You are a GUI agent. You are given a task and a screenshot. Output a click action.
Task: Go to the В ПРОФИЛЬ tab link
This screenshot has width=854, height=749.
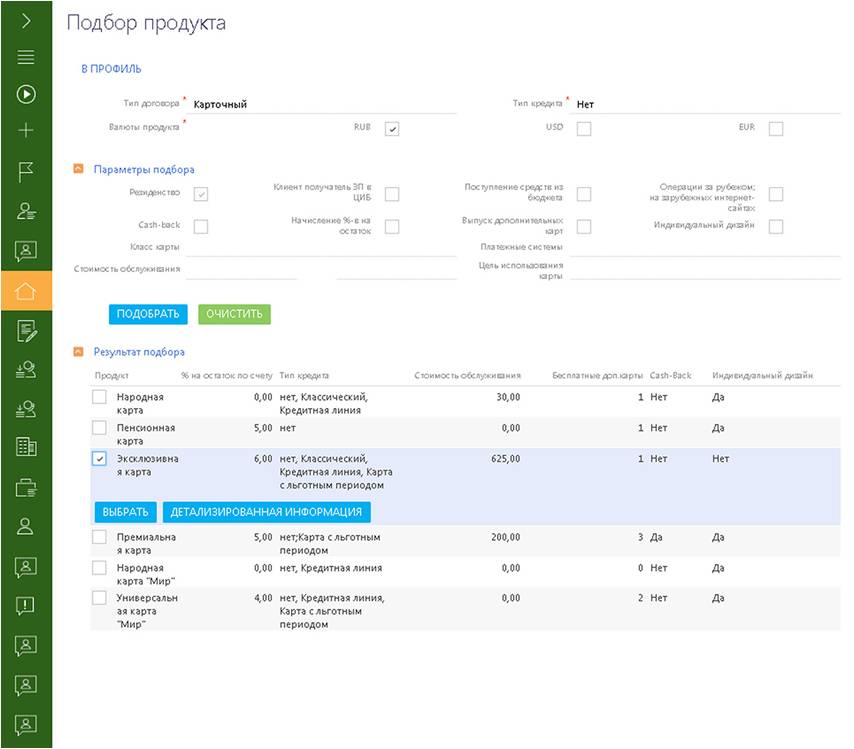click(111, 69)
